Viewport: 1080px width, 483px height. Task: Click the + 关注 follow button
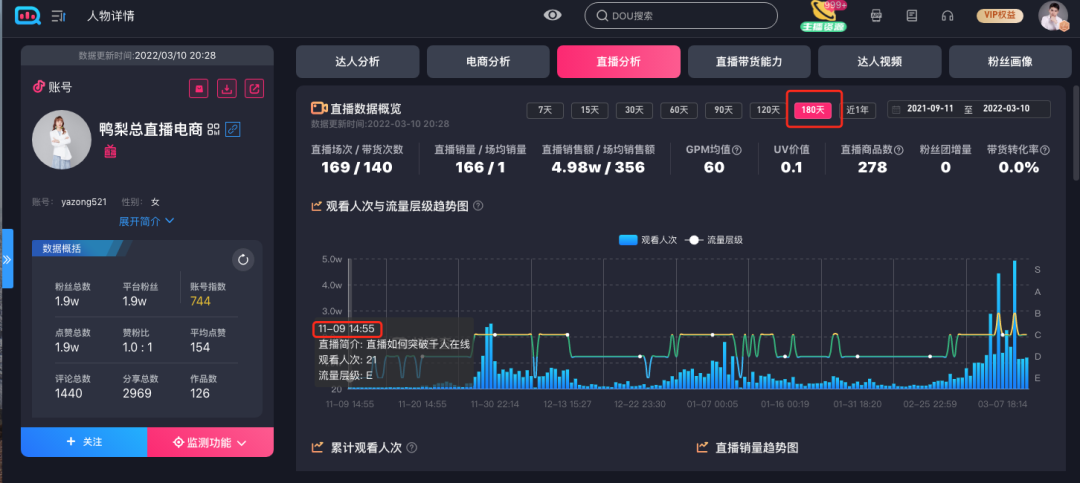tap(84, 442)
